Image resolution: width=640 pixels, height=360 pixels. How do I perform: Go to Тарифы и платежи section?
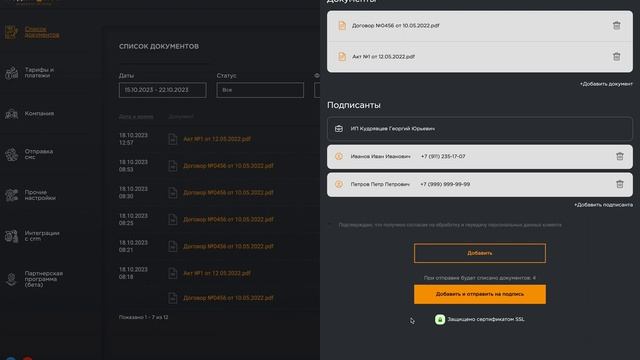coord(39,73)
